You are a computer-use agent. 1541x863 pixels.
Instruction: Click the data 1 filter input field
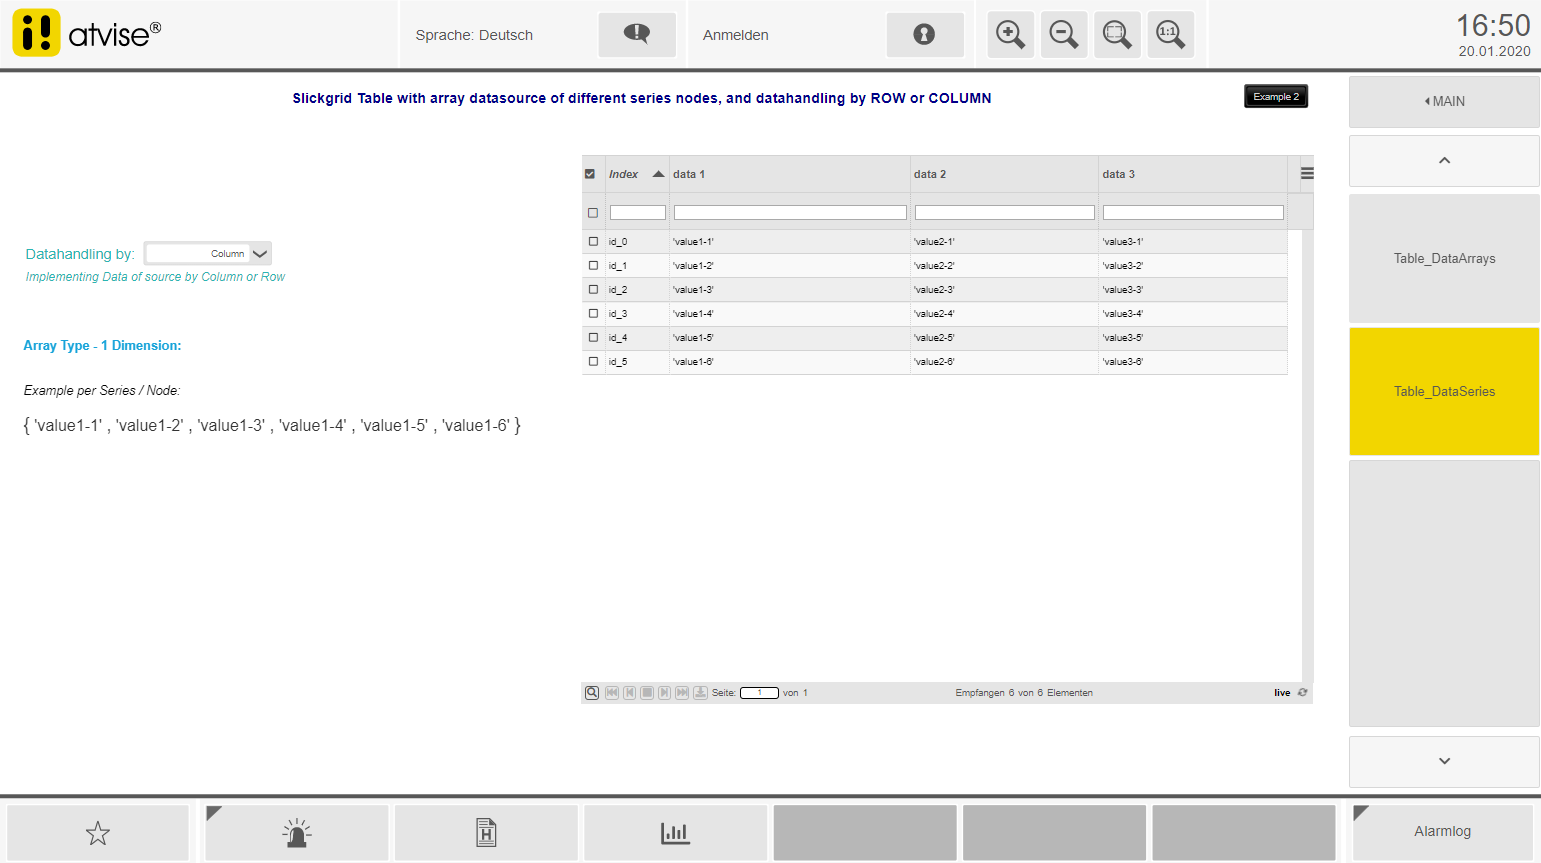point(790,213)
